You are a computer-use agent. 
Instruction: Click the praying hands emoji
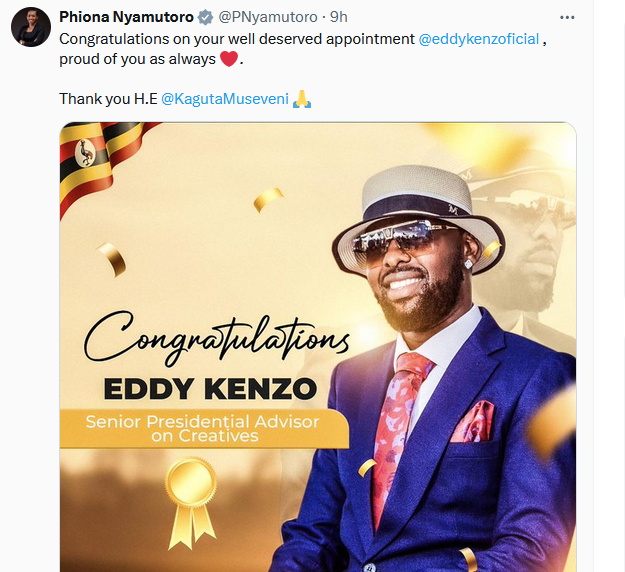[x=302, y=99]
